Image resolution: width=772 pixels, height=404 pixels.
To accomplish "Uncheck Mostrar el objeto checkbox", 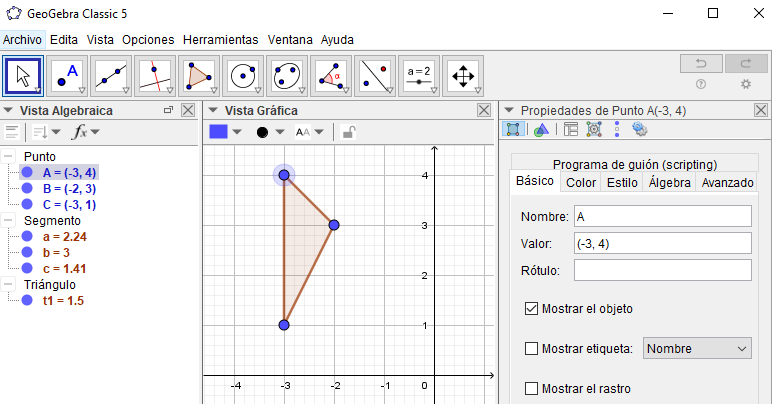I will [531, 308].
